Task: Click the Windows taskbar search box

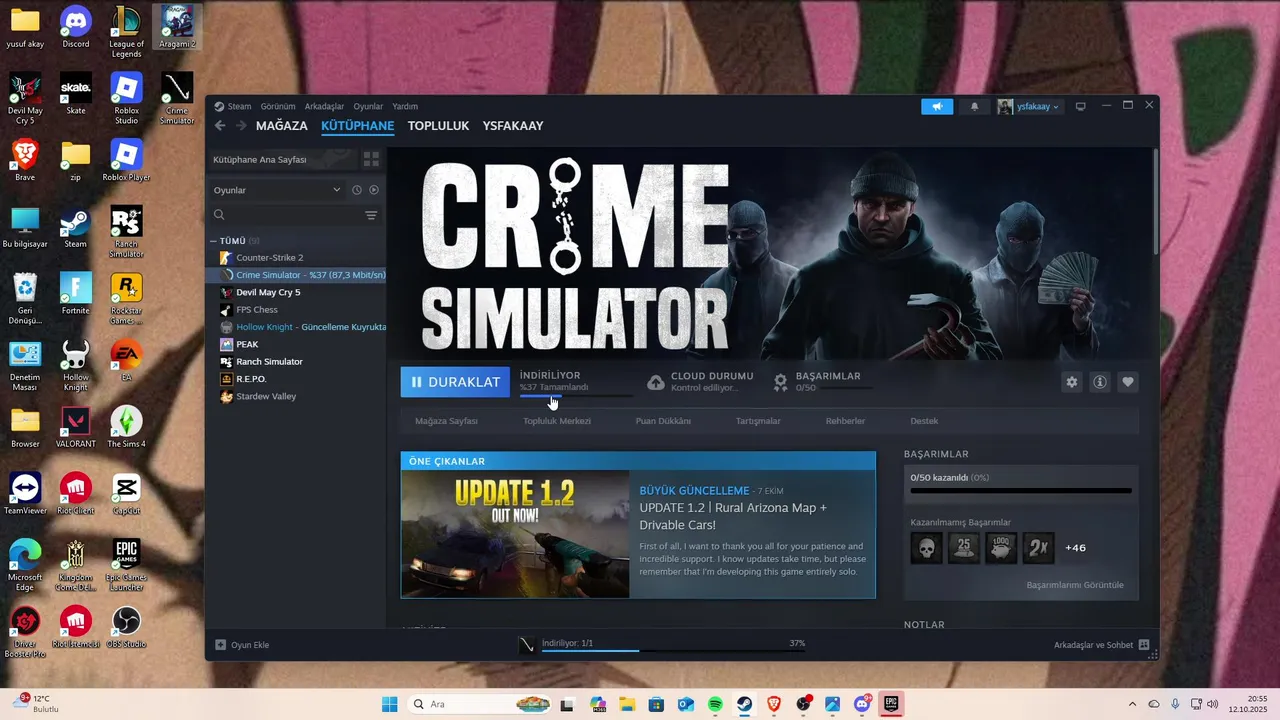Action: coord(482,704)
